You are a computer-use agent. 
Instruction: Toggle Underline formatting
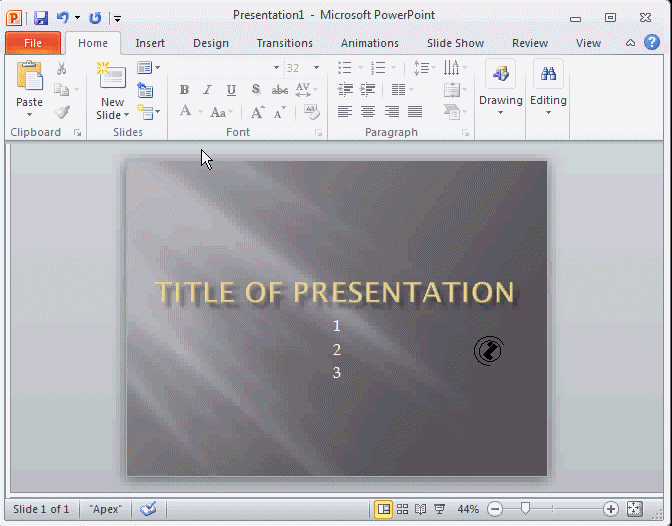click(231, 90)
